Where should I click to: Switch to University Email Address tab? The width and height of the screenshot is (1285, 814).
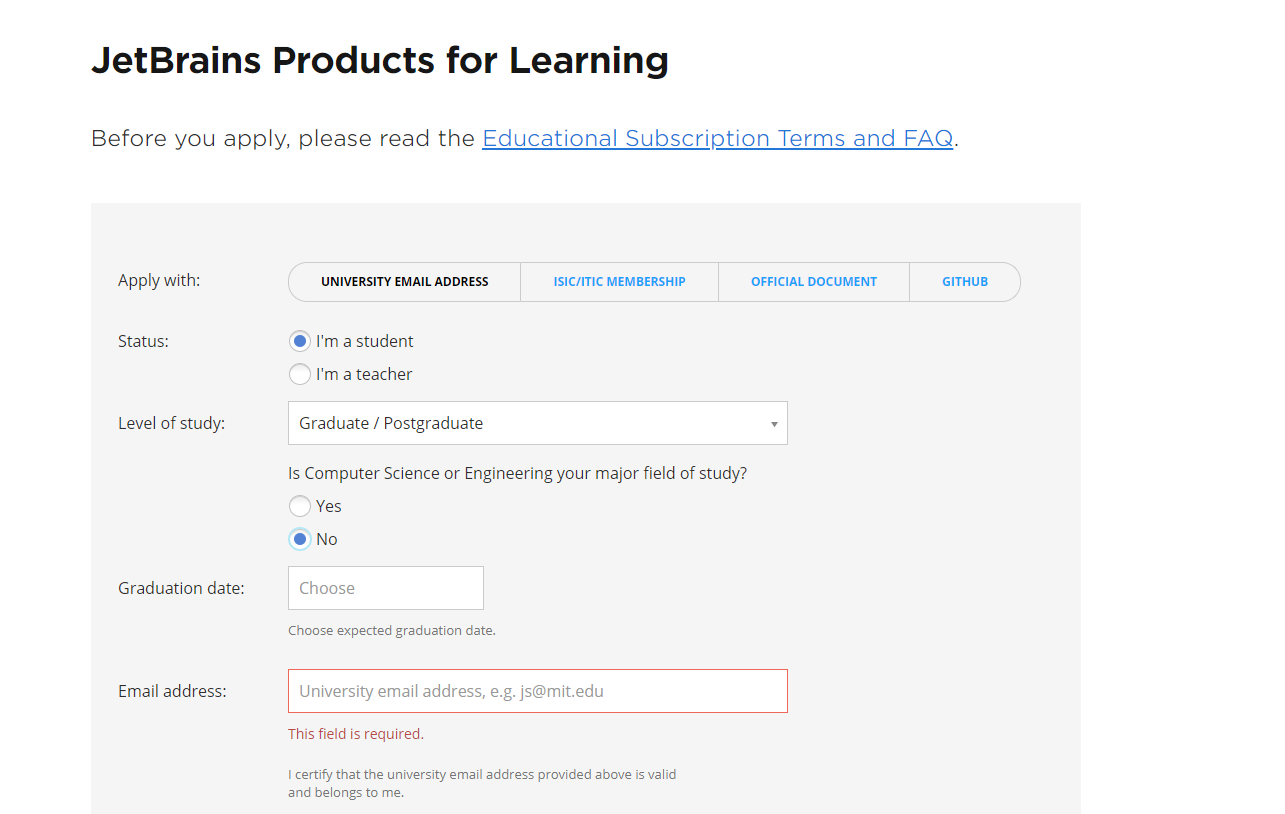pos(404,282)
